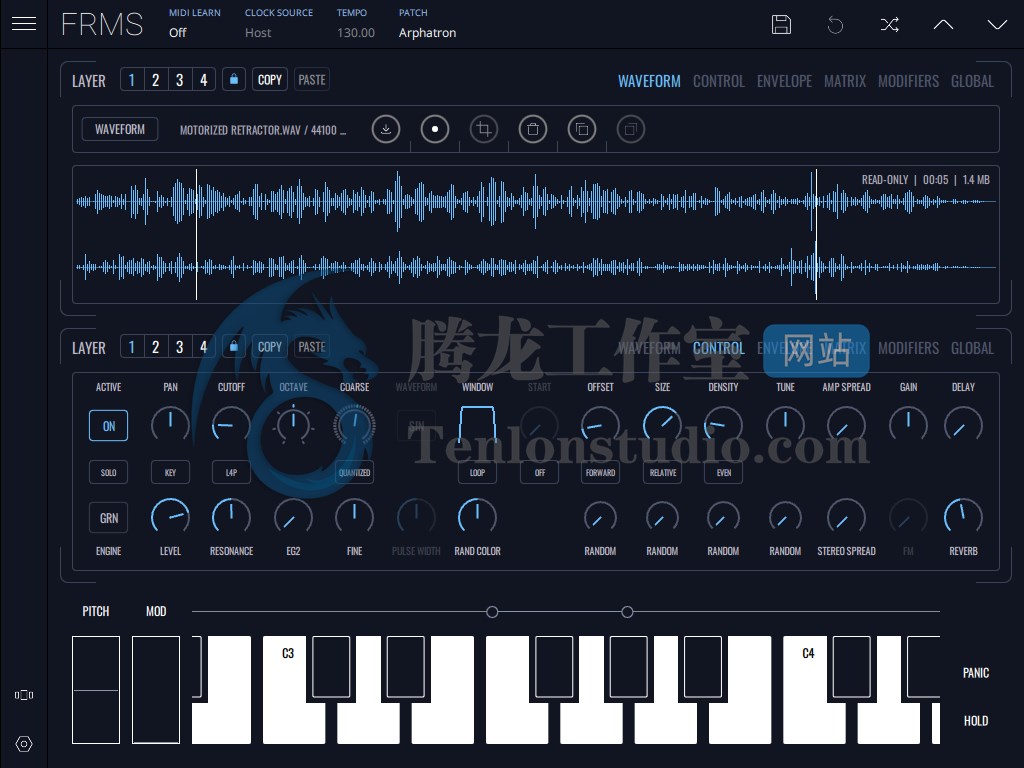Viewport: 1024px width, 768px height.
Task: Randomize patch with shuffle icon
Action: [x=889, y=25]
